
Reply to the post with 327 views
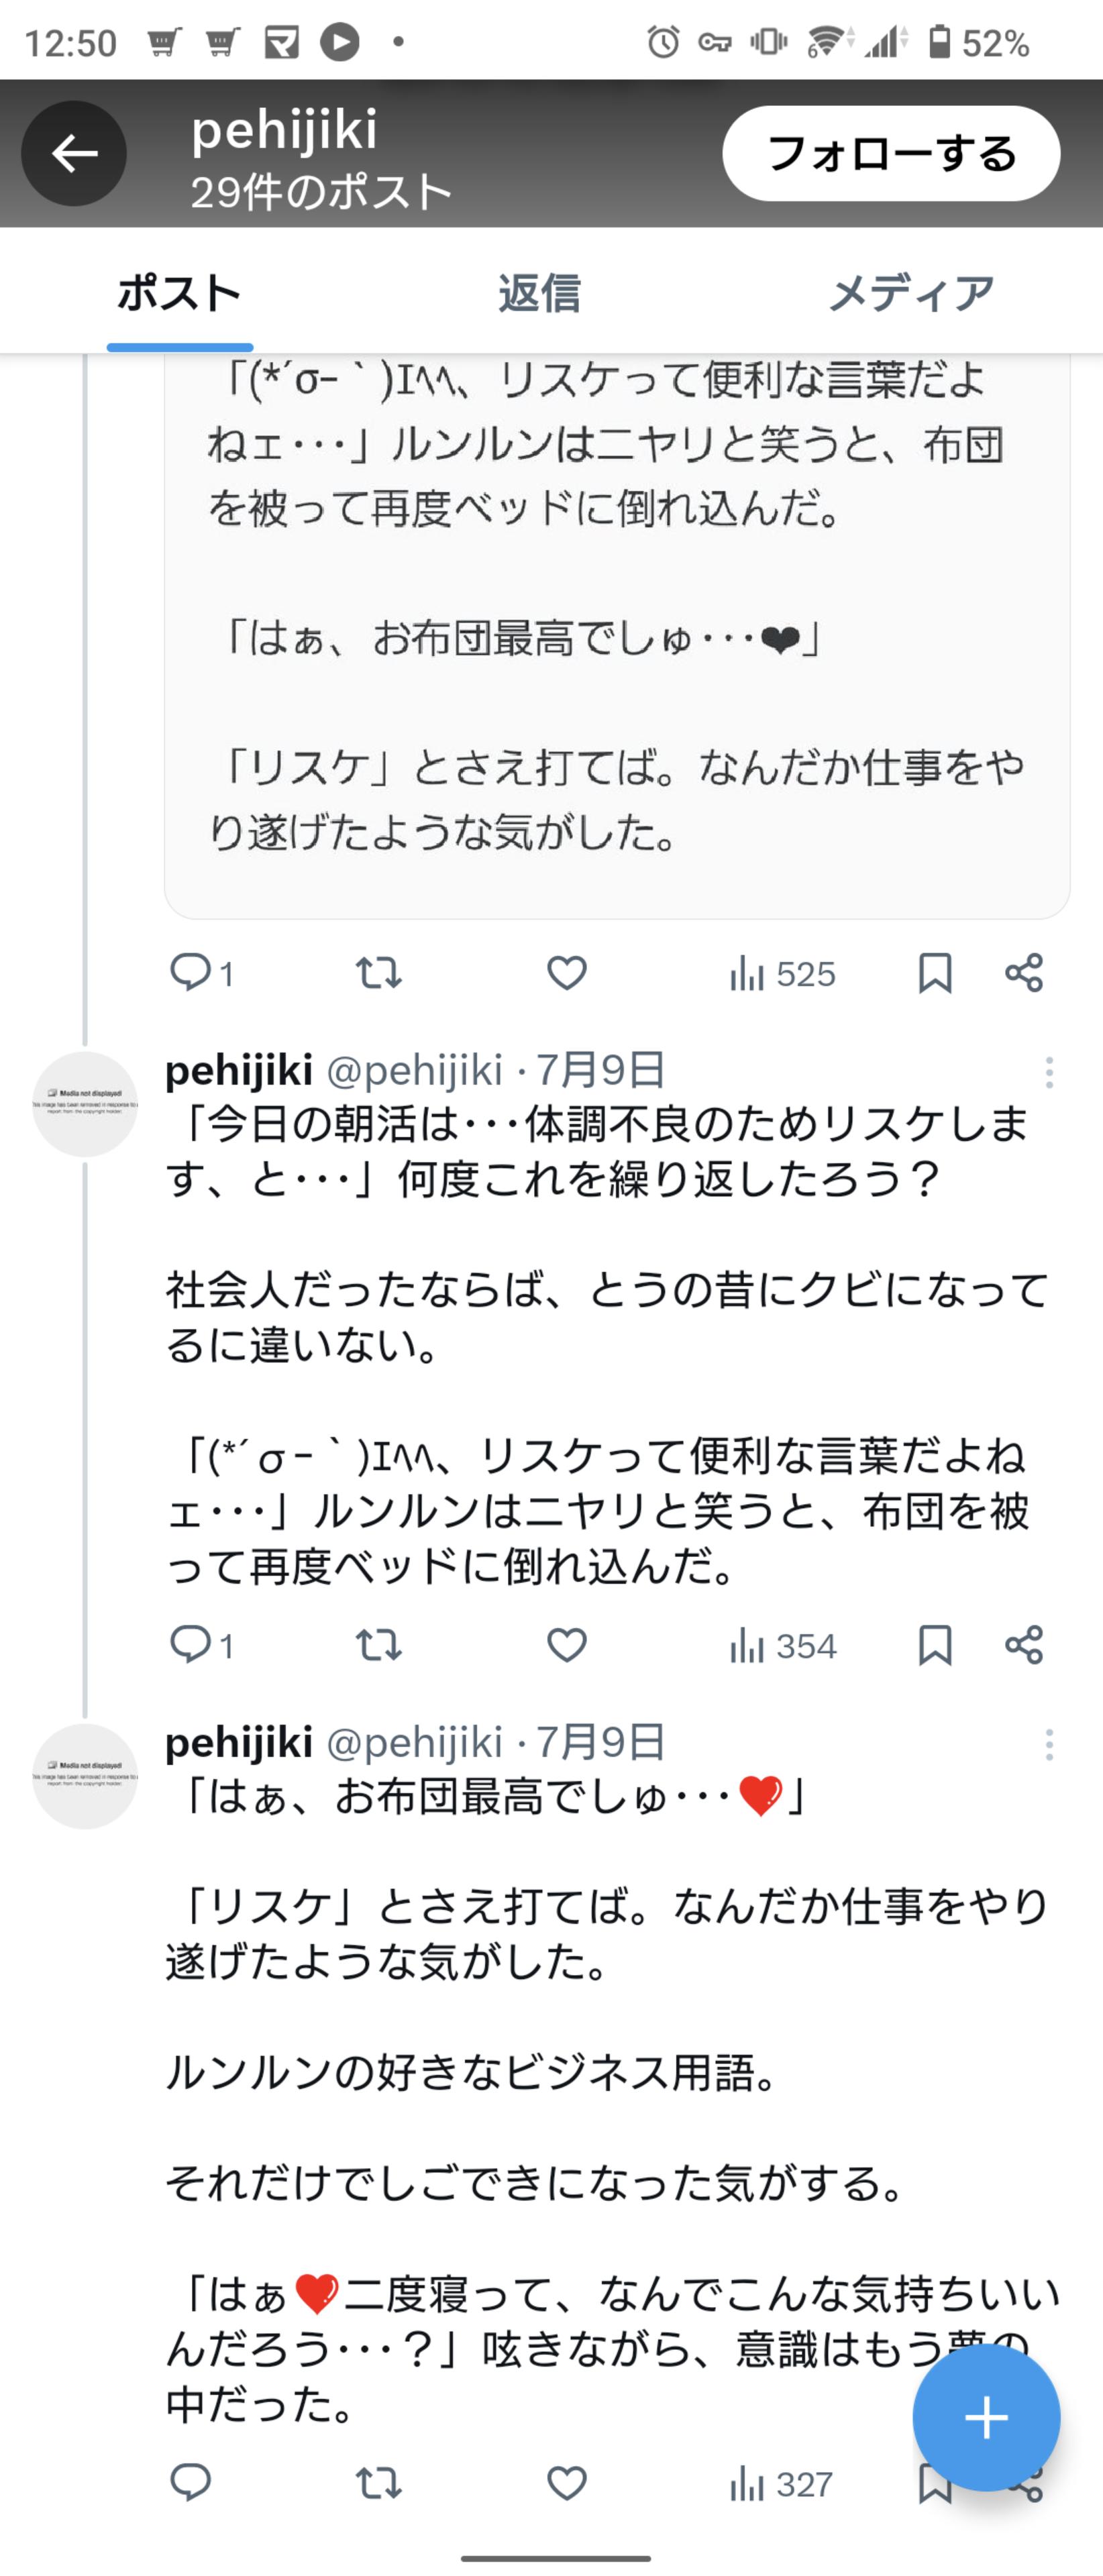190,2483
